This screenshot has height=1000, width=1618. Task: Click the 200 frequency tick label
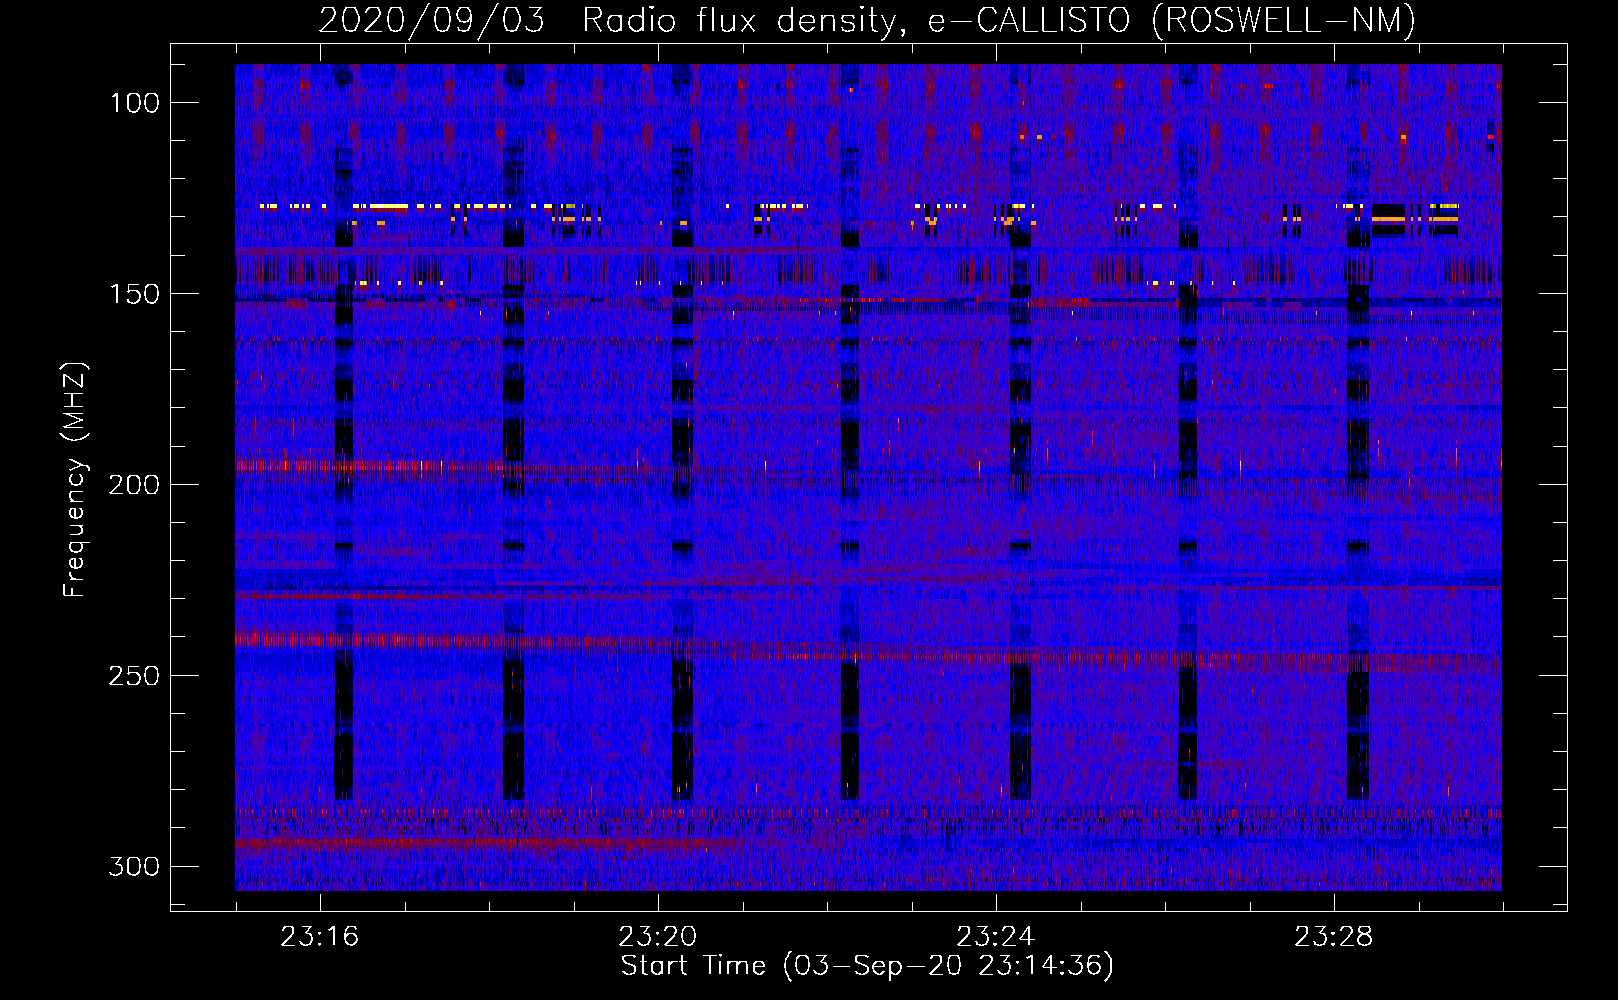pos(134,485)
